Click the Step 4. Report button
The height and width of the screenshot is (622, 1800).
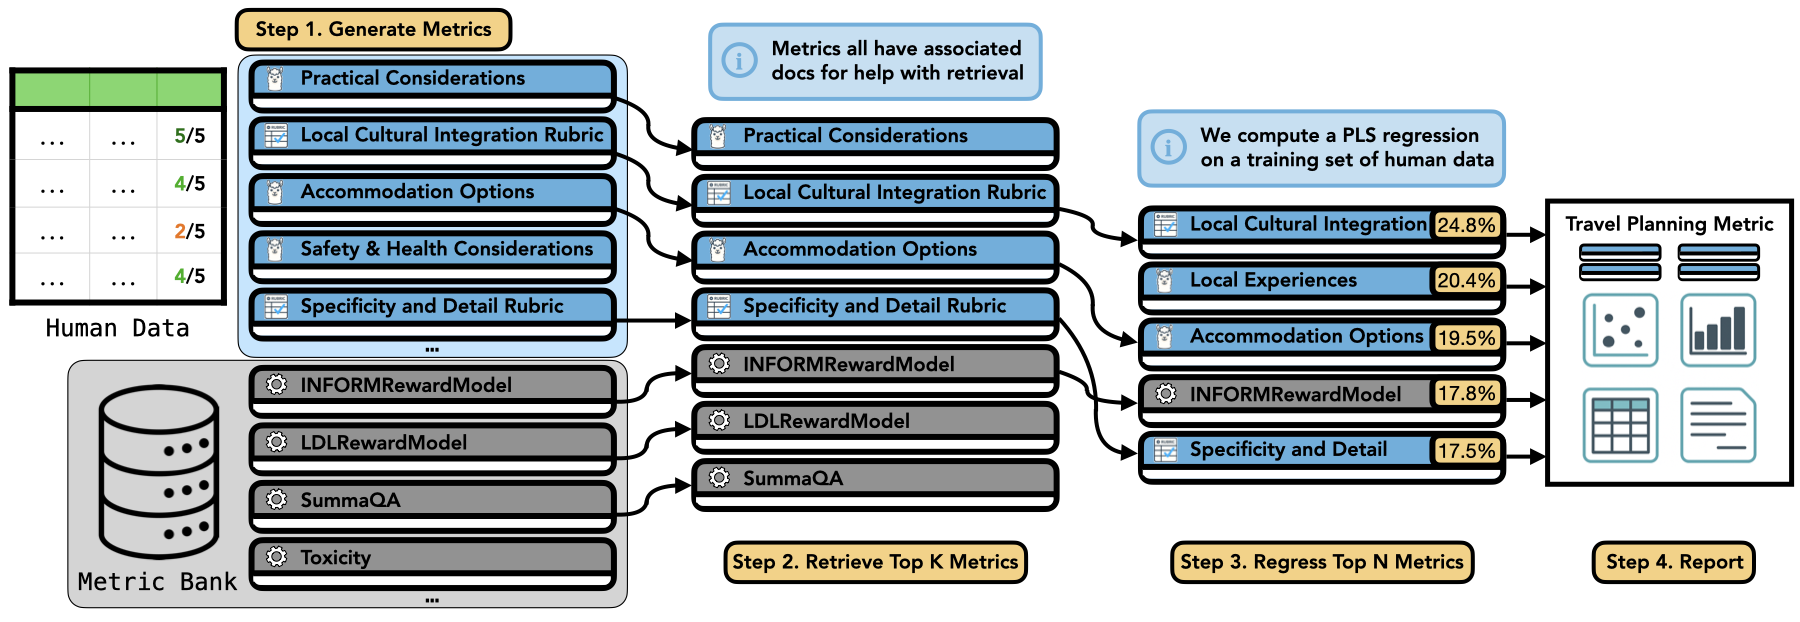(1674, 562)
